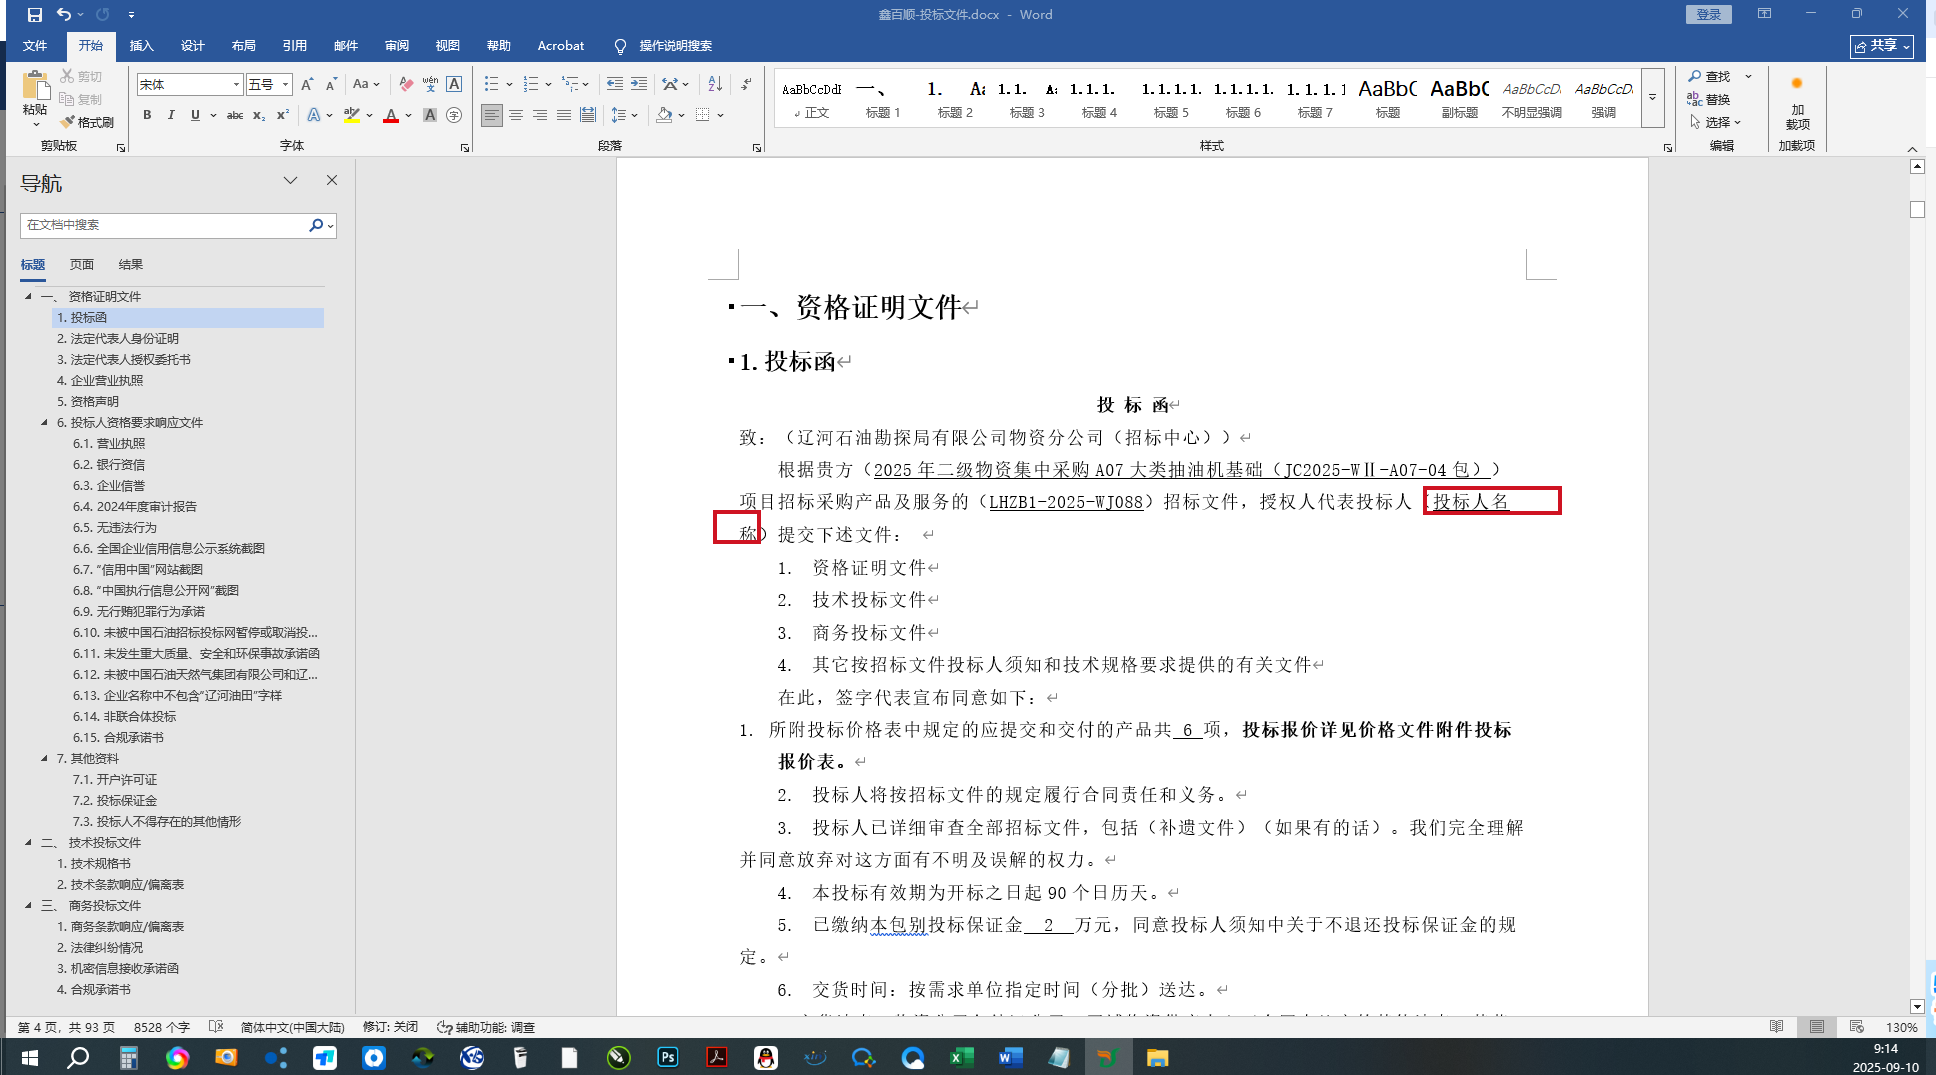Toggle superscript formatting

(x=283, y=115)
